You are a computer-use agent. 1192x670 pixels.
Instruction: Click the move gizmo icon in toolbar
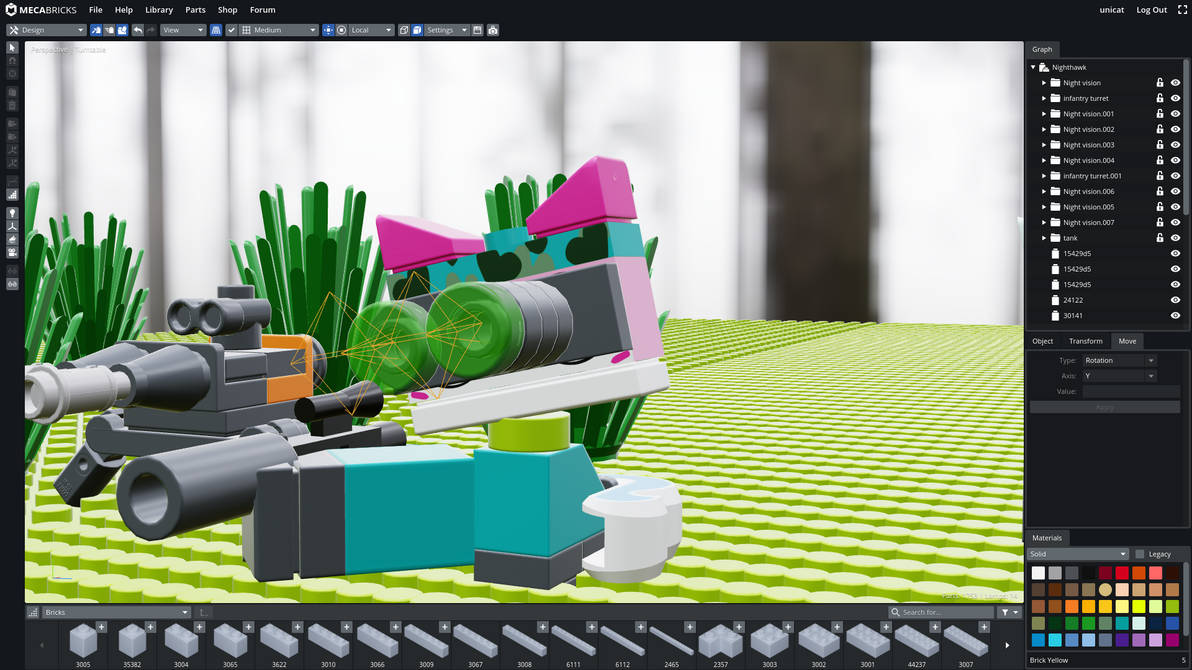pyautogui.click(x=328, y=30)
